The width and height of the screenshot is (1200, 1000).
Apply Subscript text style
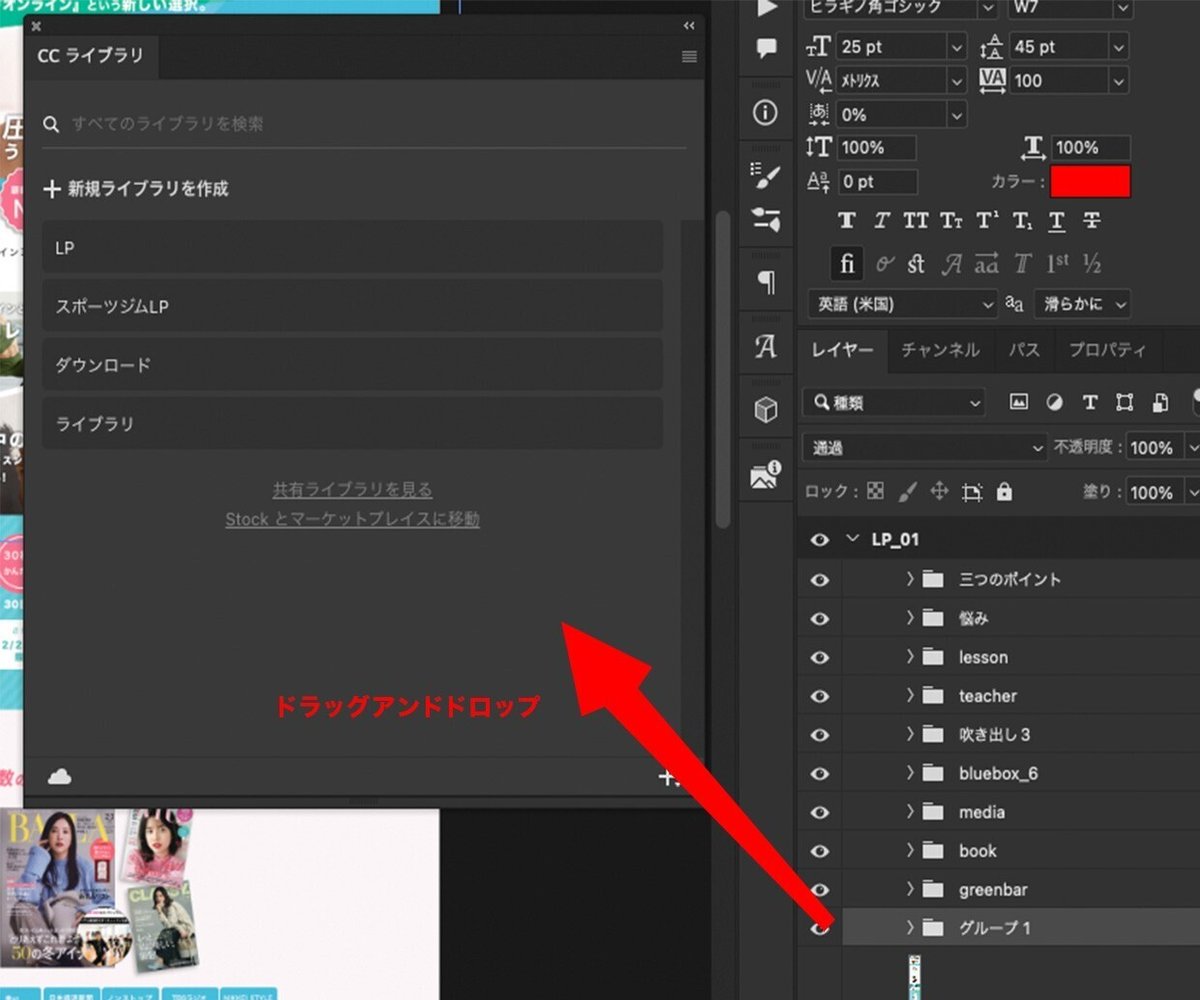(1022, 221)
